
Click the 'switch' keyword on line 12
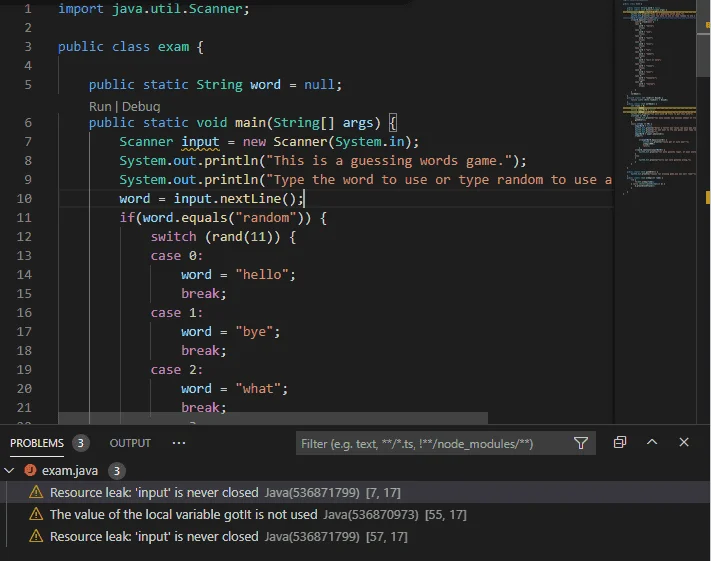click(x=173, y=237)
